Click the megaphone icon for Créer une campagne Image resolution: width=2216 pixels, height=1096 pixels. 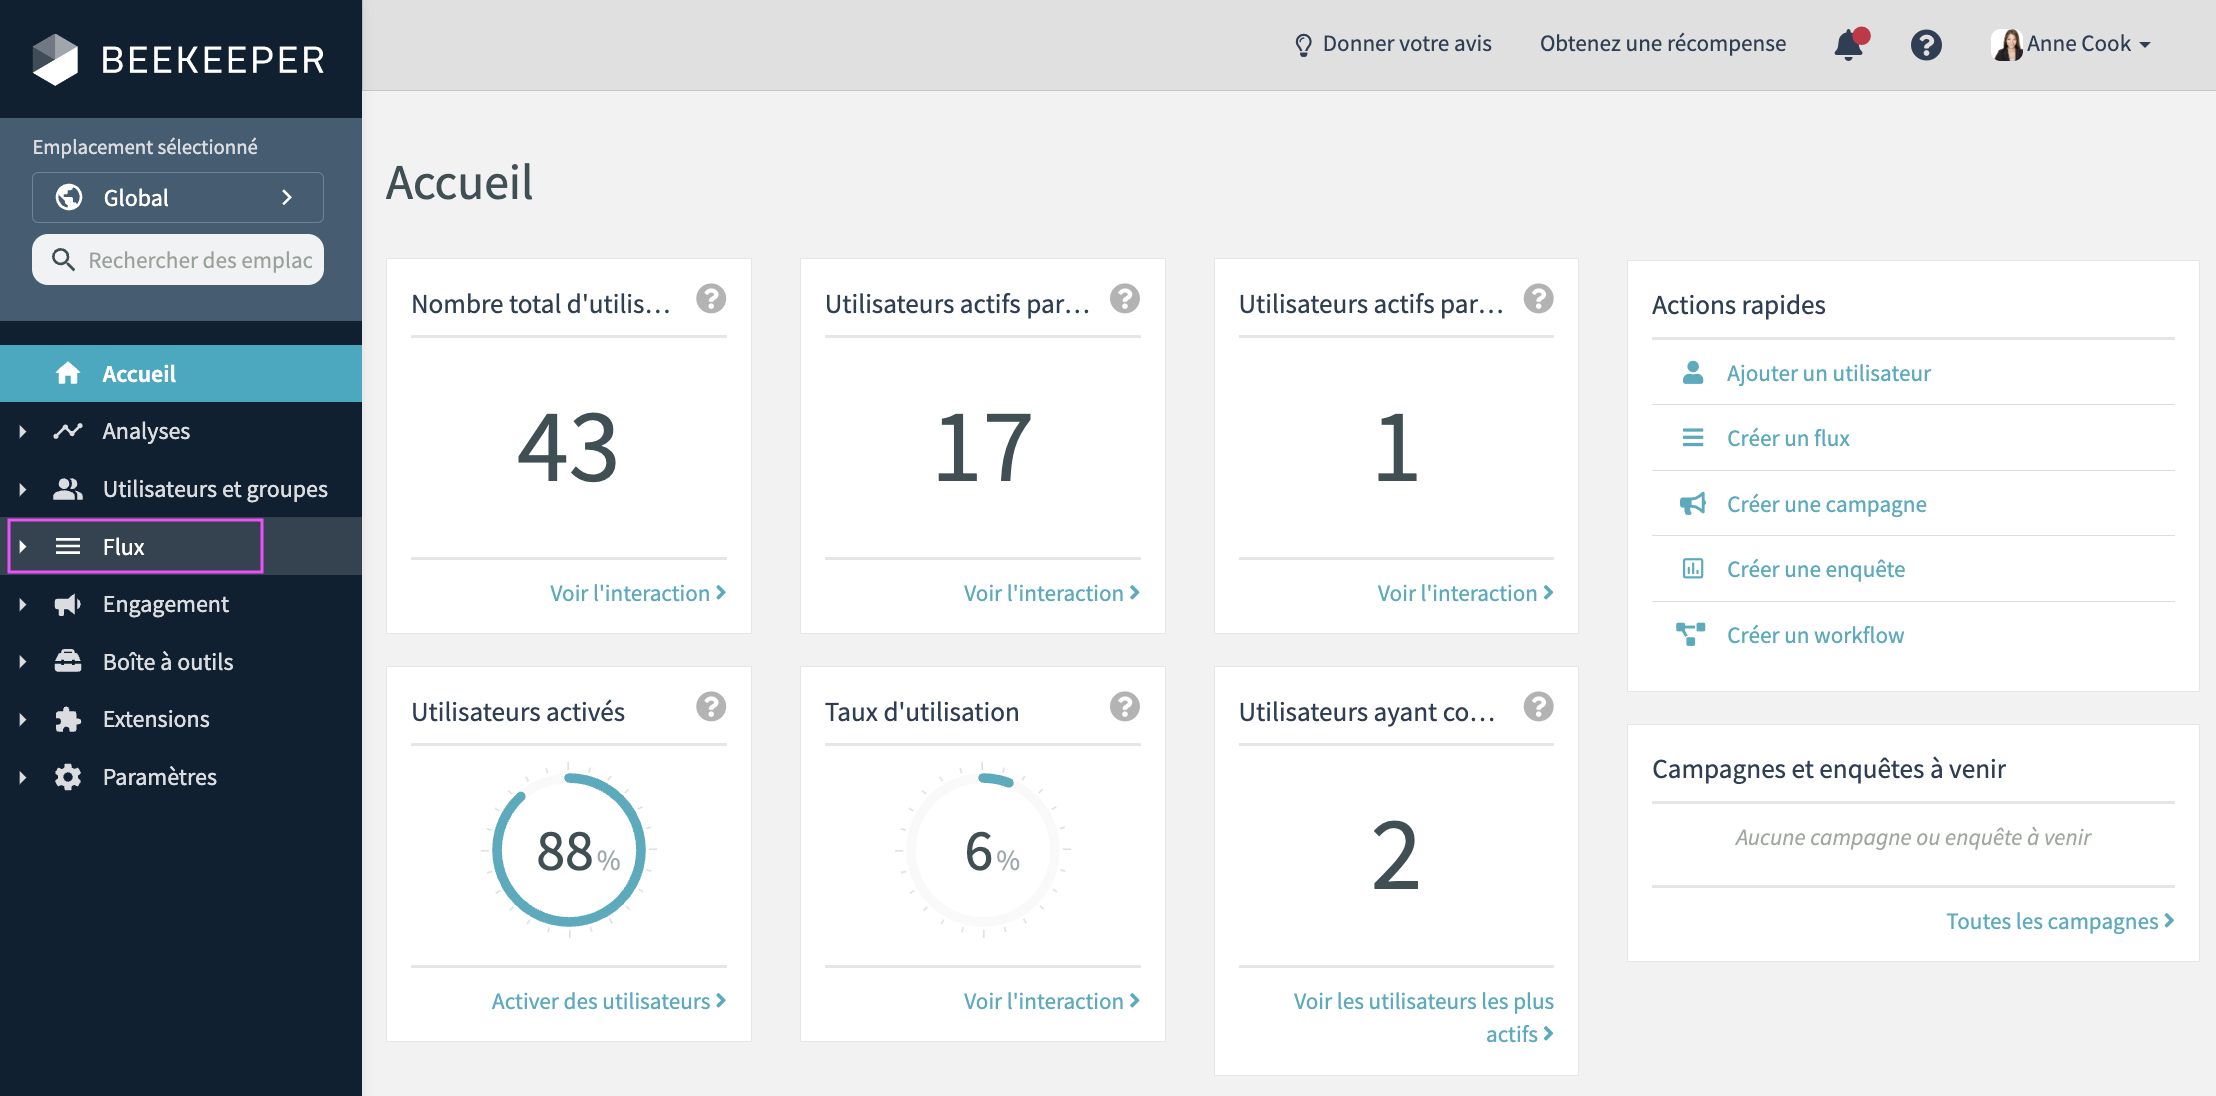coord(1692,504)
